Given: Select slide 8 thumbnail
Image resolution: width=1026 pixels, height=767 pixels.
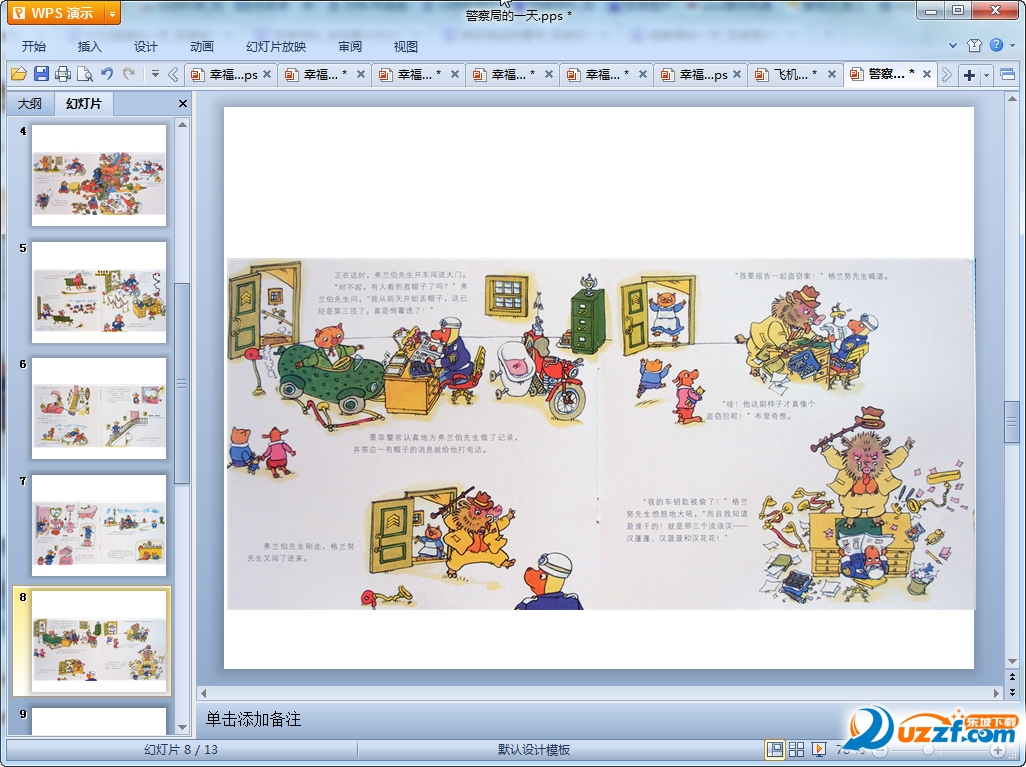Looking at the screenshot, I should click(99, 641).
